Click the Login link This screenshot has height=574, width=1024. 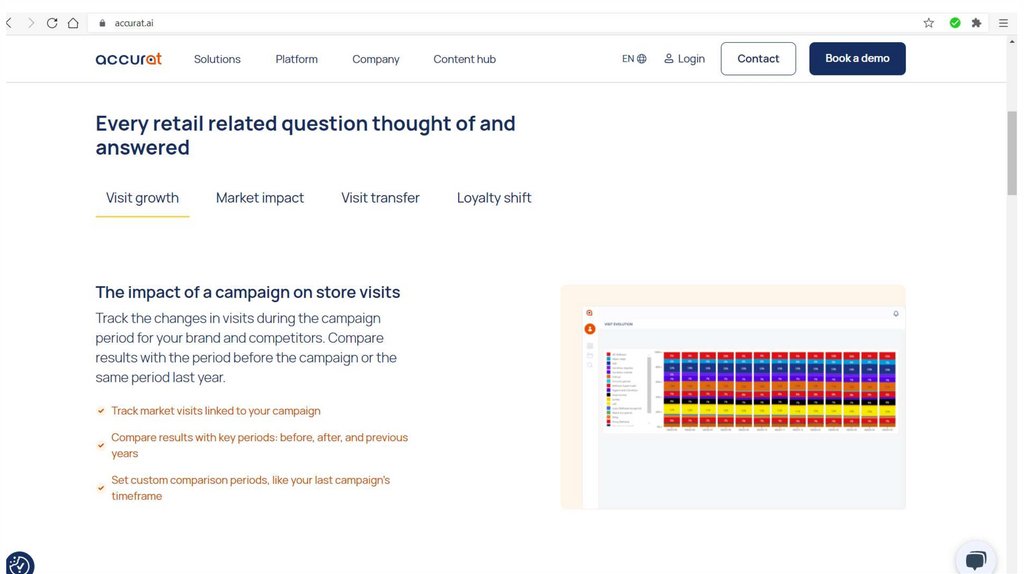[685, 59]
